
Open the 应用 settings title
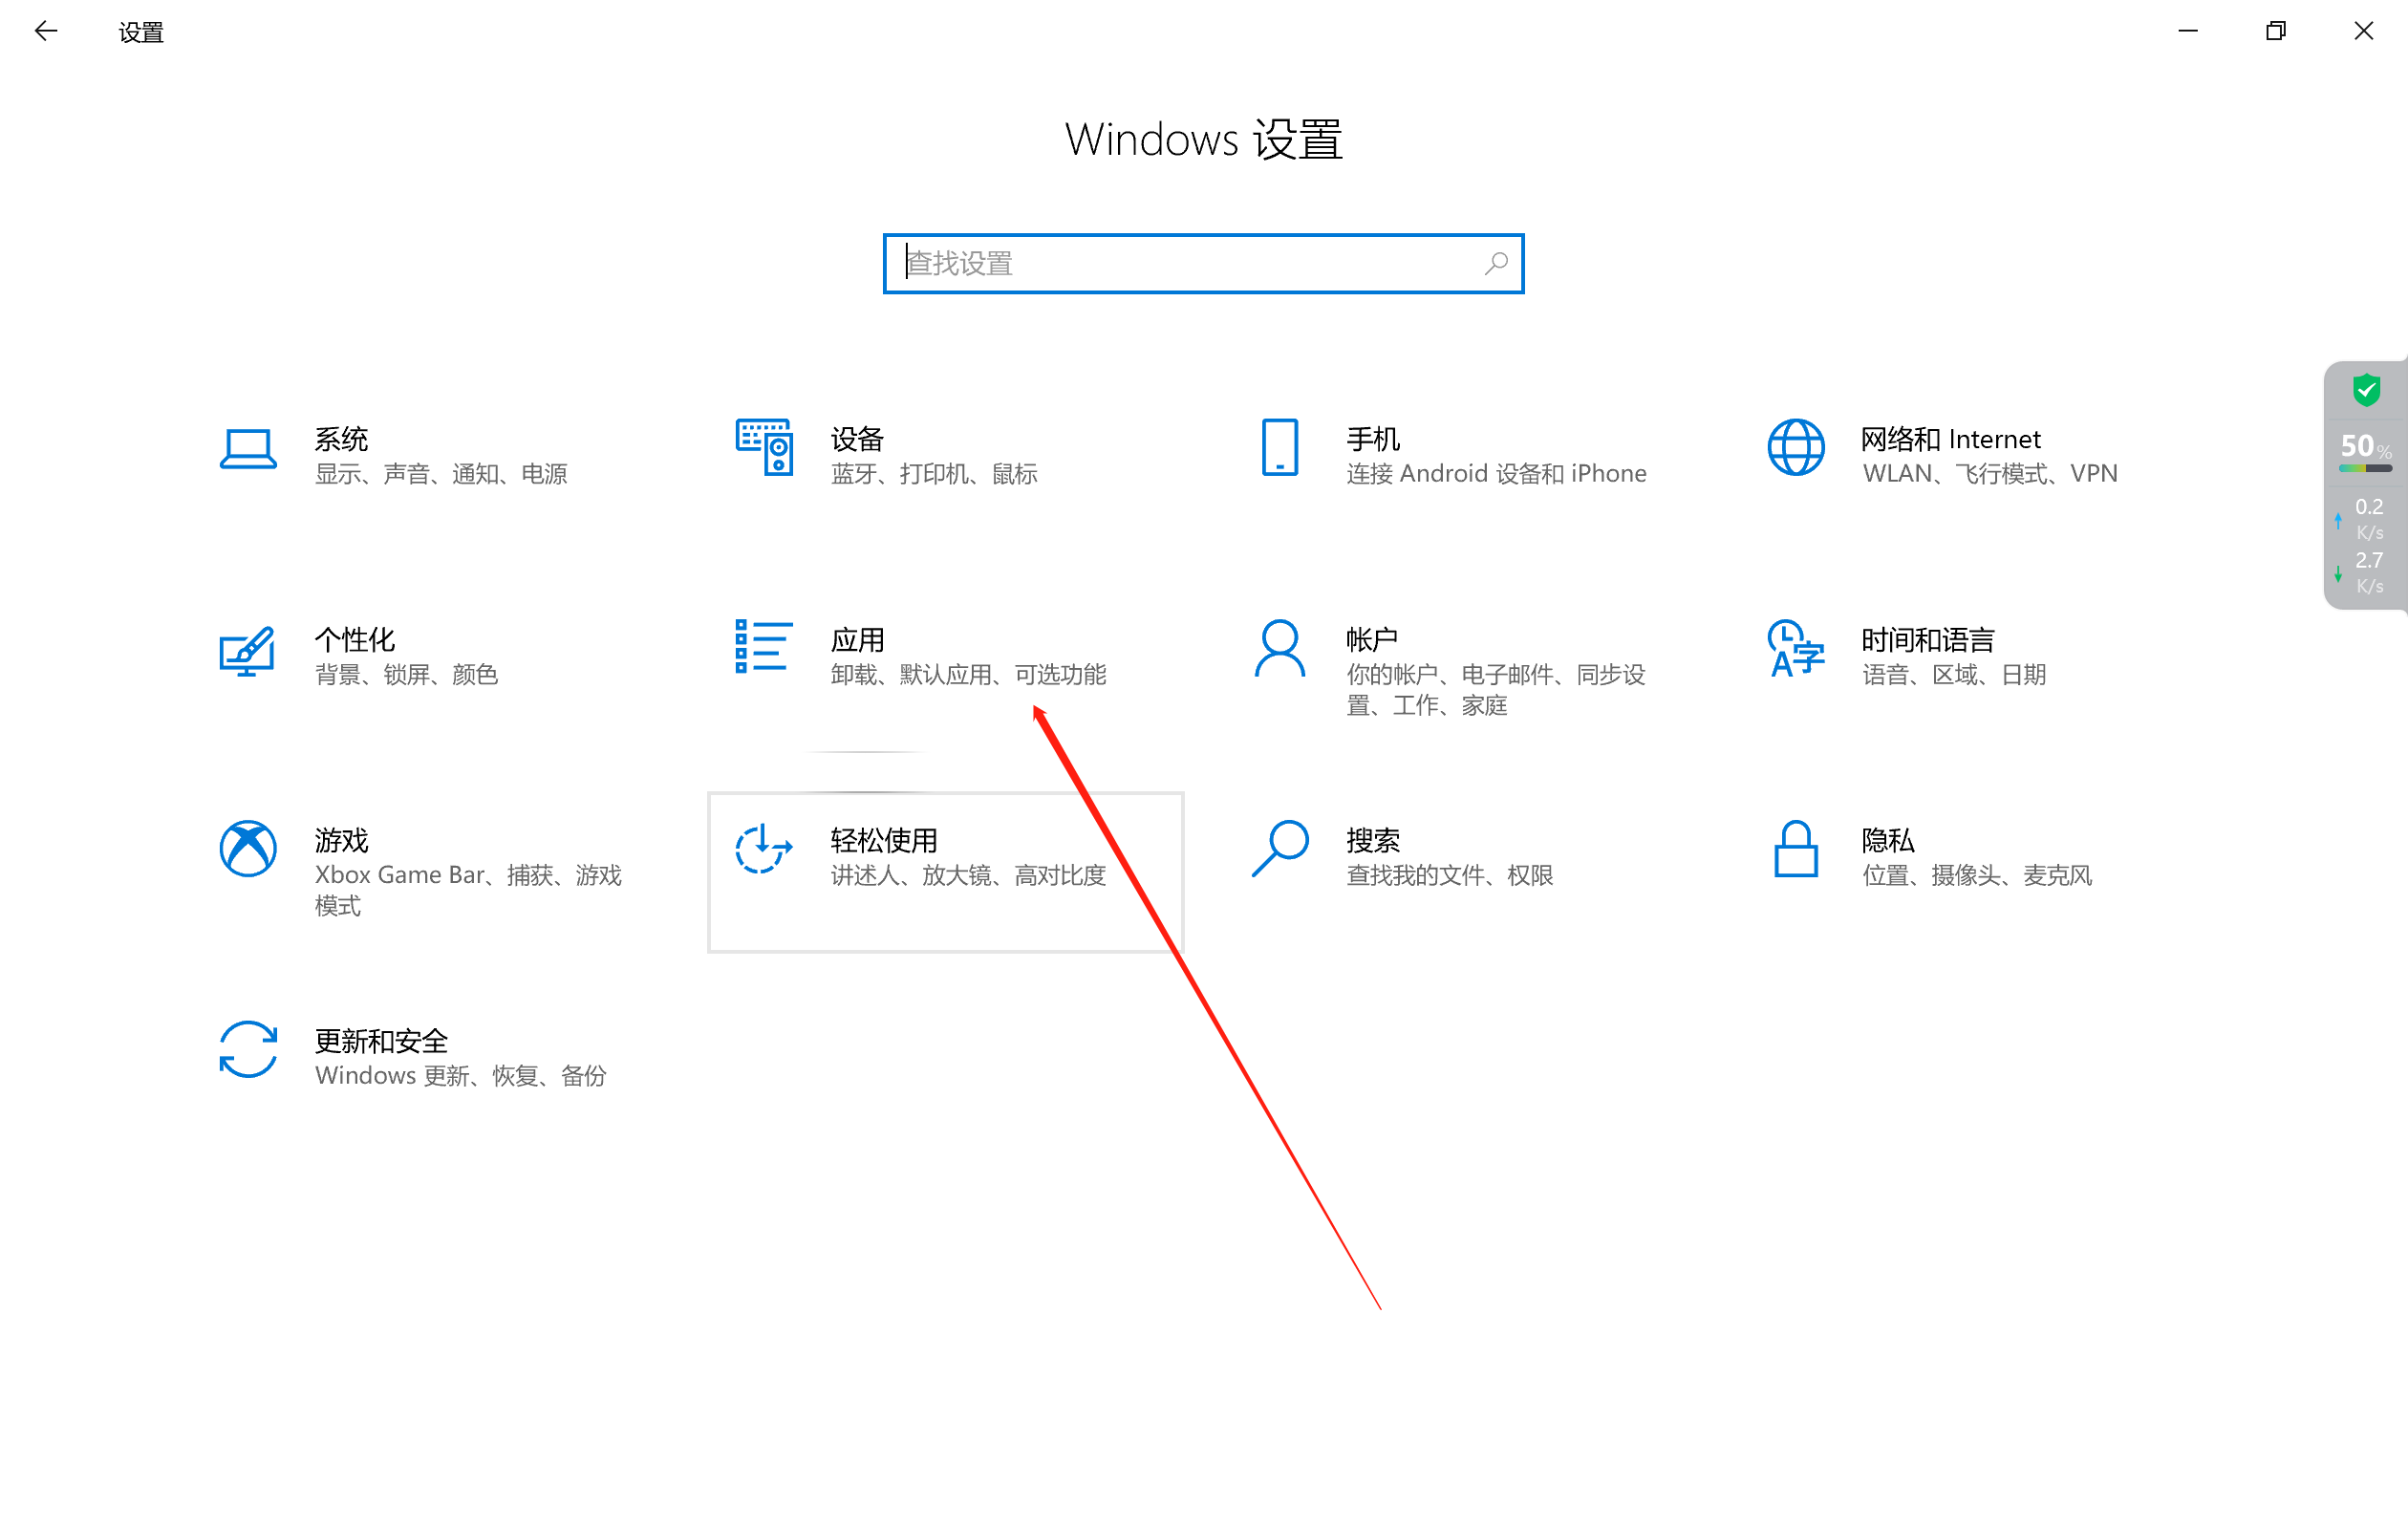[x=857, y=640]
